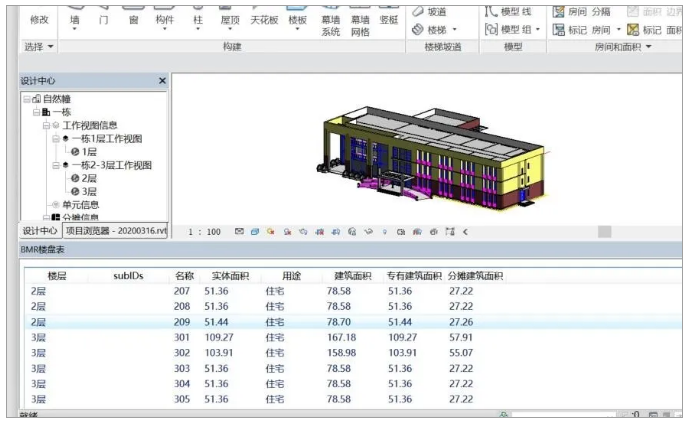Image resolution: width=690 pixels, height=423 pixels.
Task: Select row 301 with area 109.27
Action: pos(352,338)
